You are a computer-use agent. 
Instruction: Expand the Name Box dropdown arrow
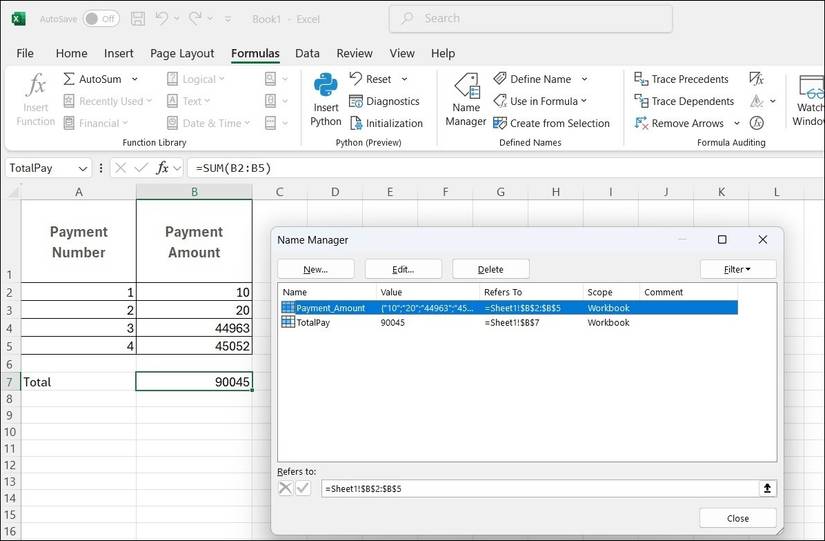click(x=82, y=168)
